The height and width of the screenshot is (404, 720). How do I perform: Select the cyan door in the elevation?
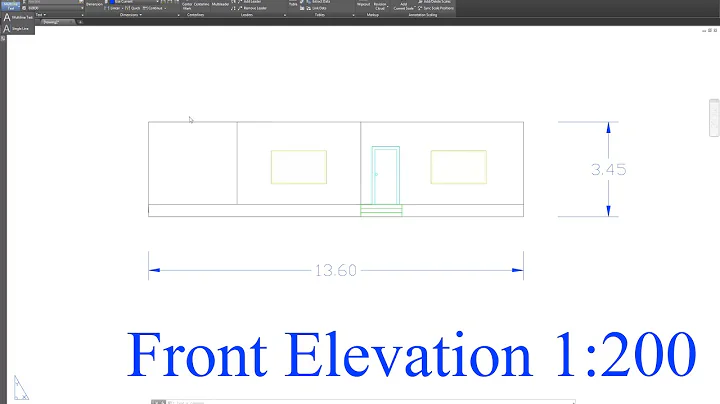pos(386,175)
